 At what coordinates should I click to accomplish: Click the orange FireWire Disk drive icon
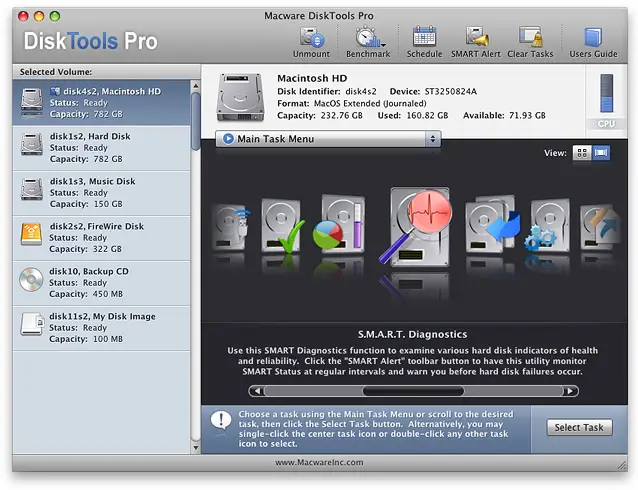click(31, 234)
